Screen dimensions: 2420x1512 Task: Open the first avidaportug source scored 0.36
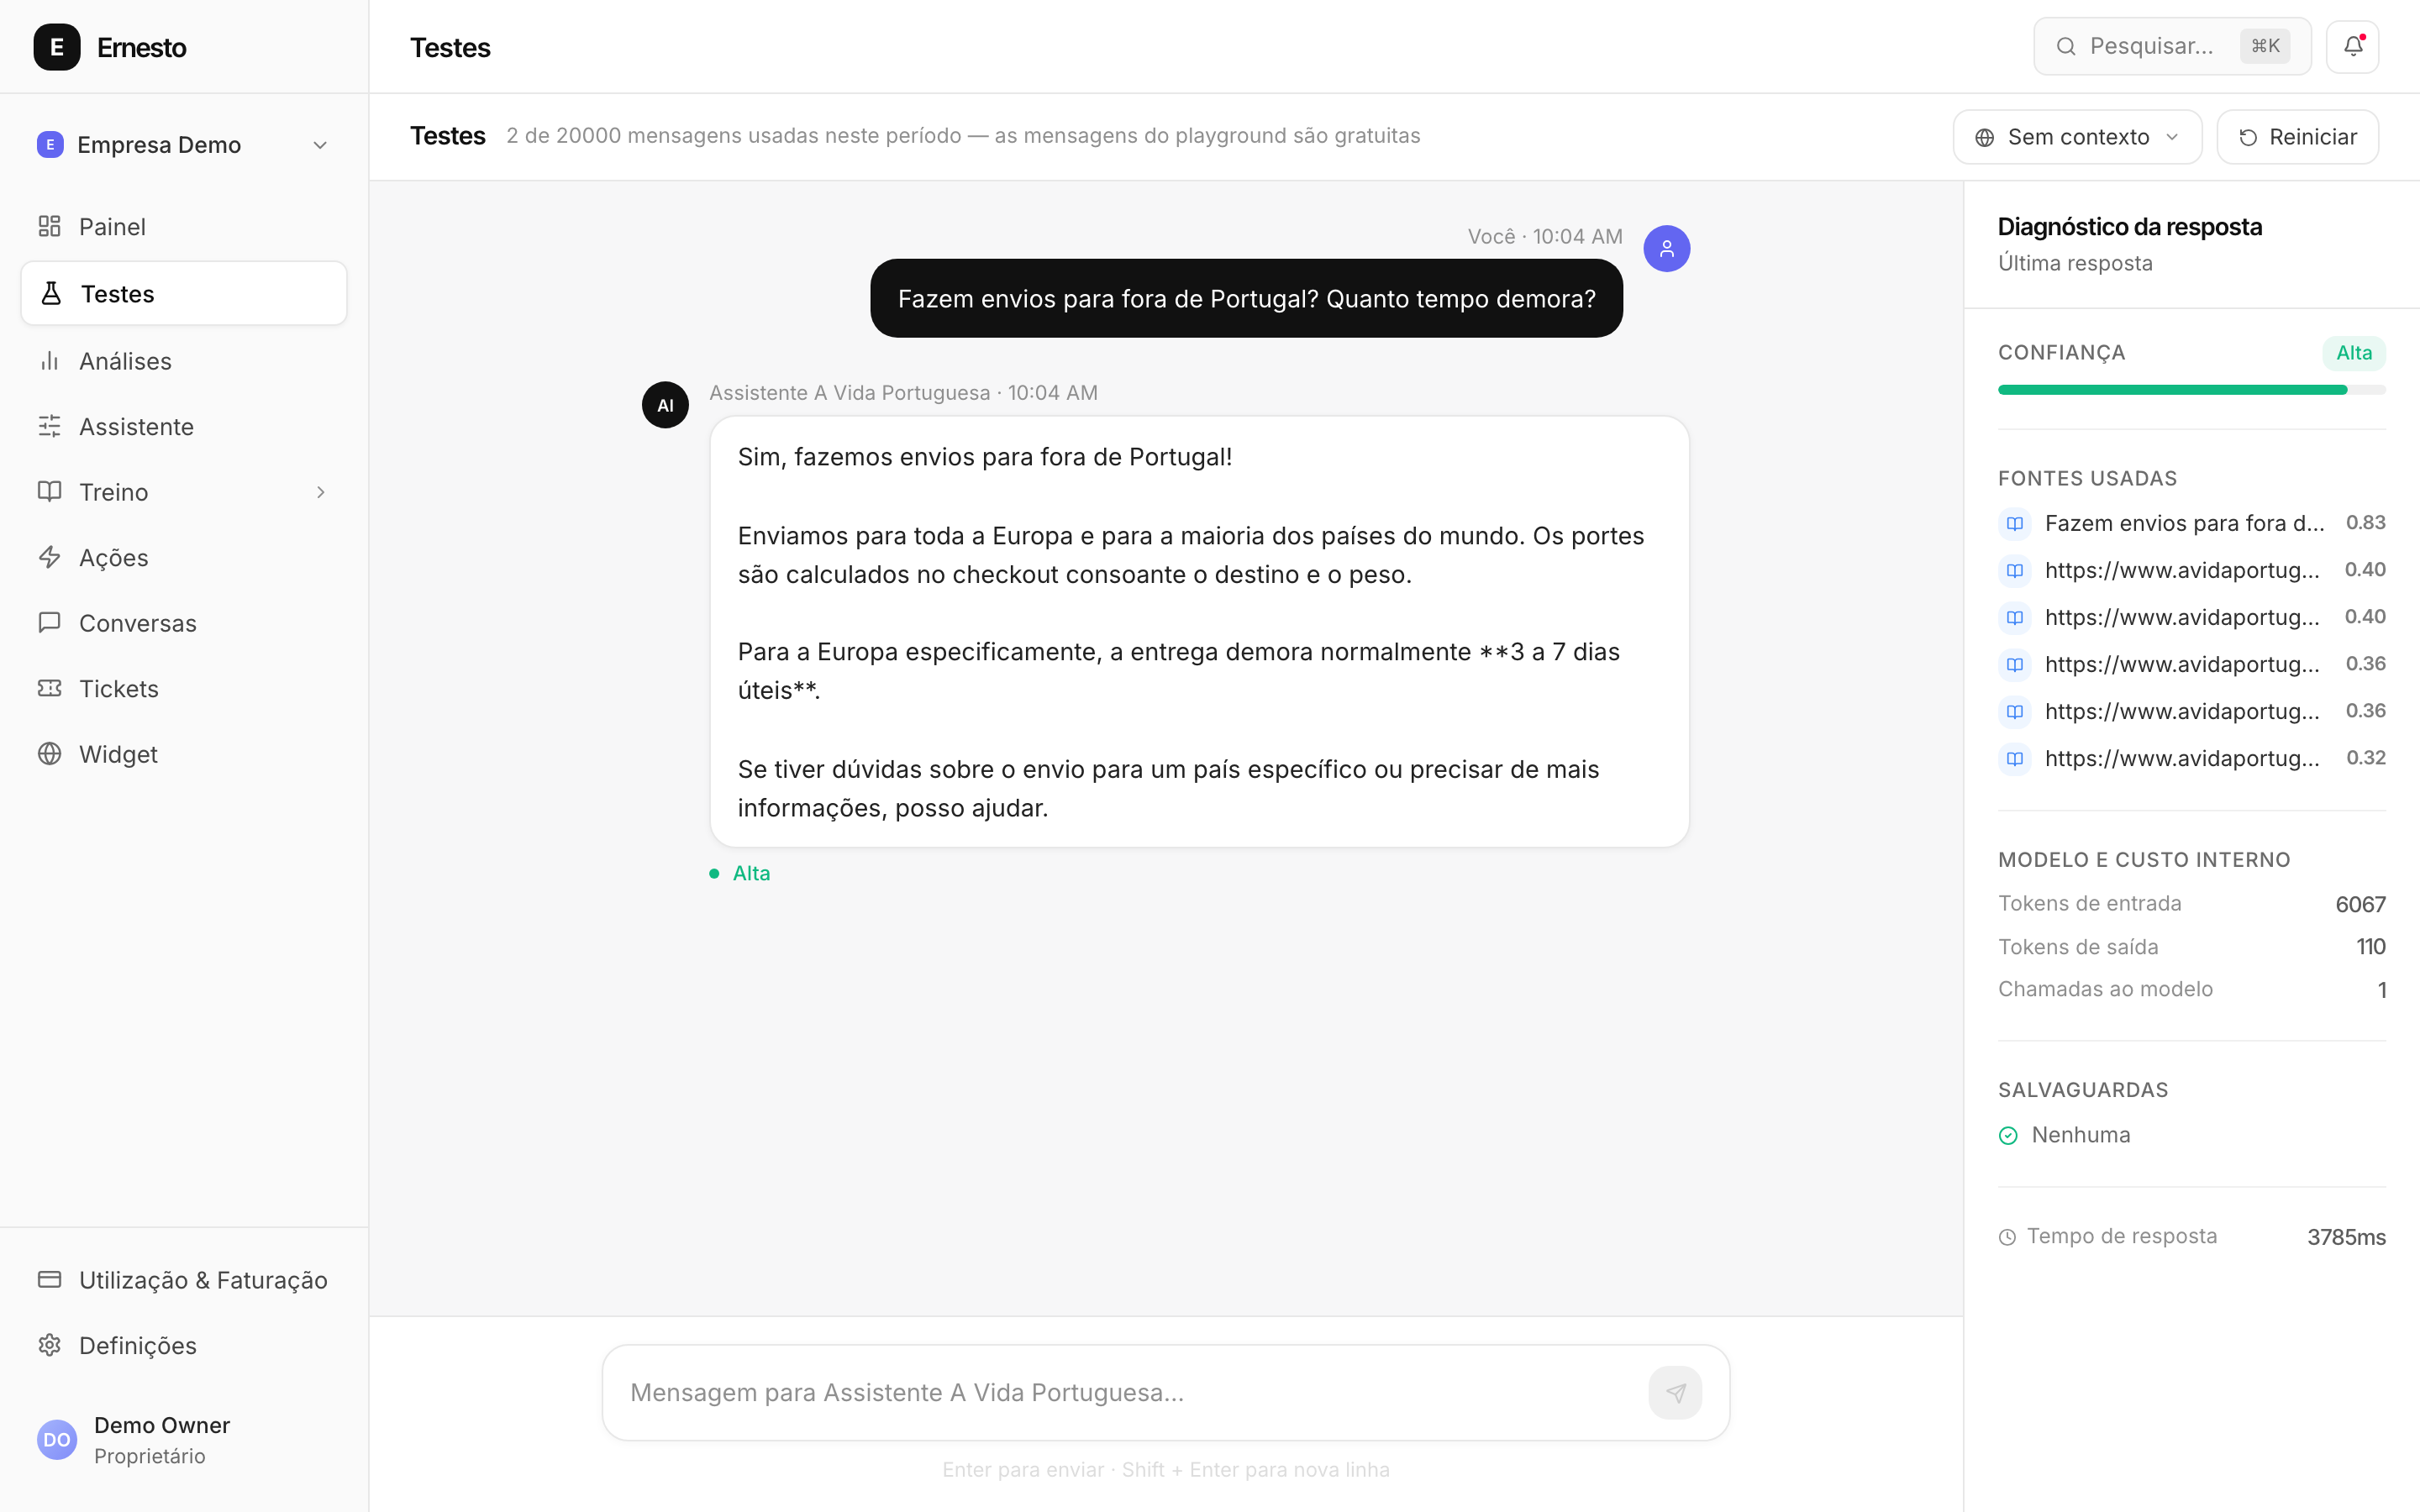click(2191, 664)
